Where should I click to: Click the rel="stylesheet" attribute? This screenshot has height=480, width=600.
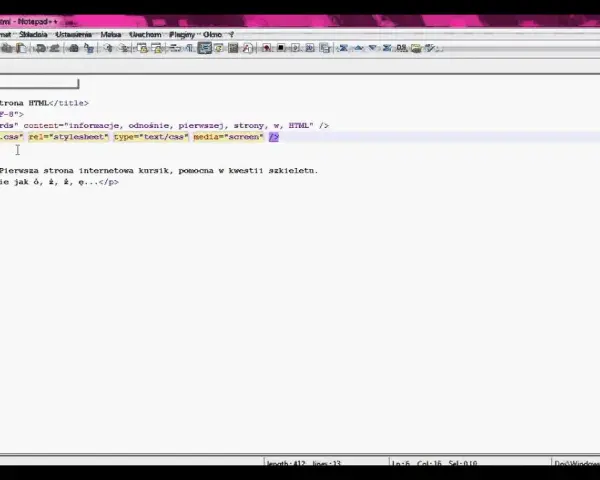[68, 137]
